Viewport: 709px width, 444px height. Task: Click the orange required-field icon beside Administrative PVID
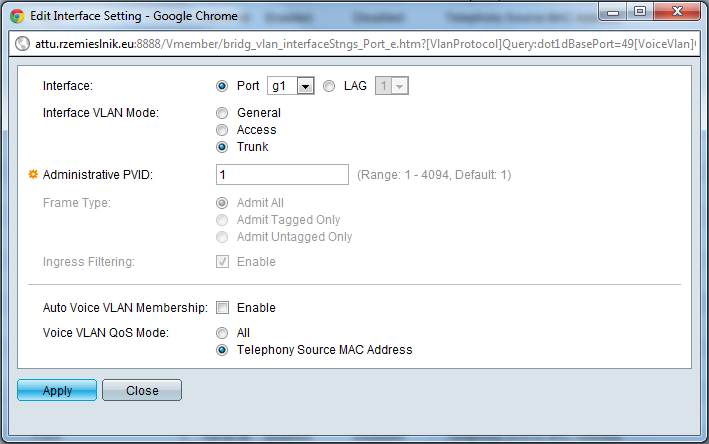33,175
